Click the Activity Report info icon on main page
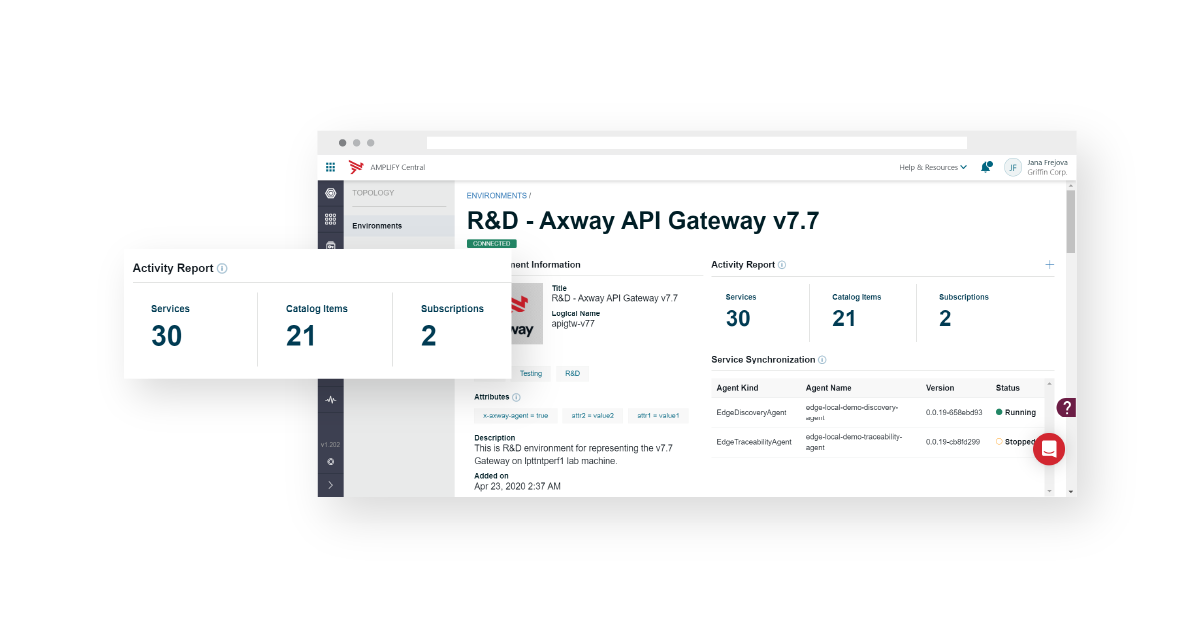Image resolution: width=1201 pixels, height=628 pixels. pos(782,265)
